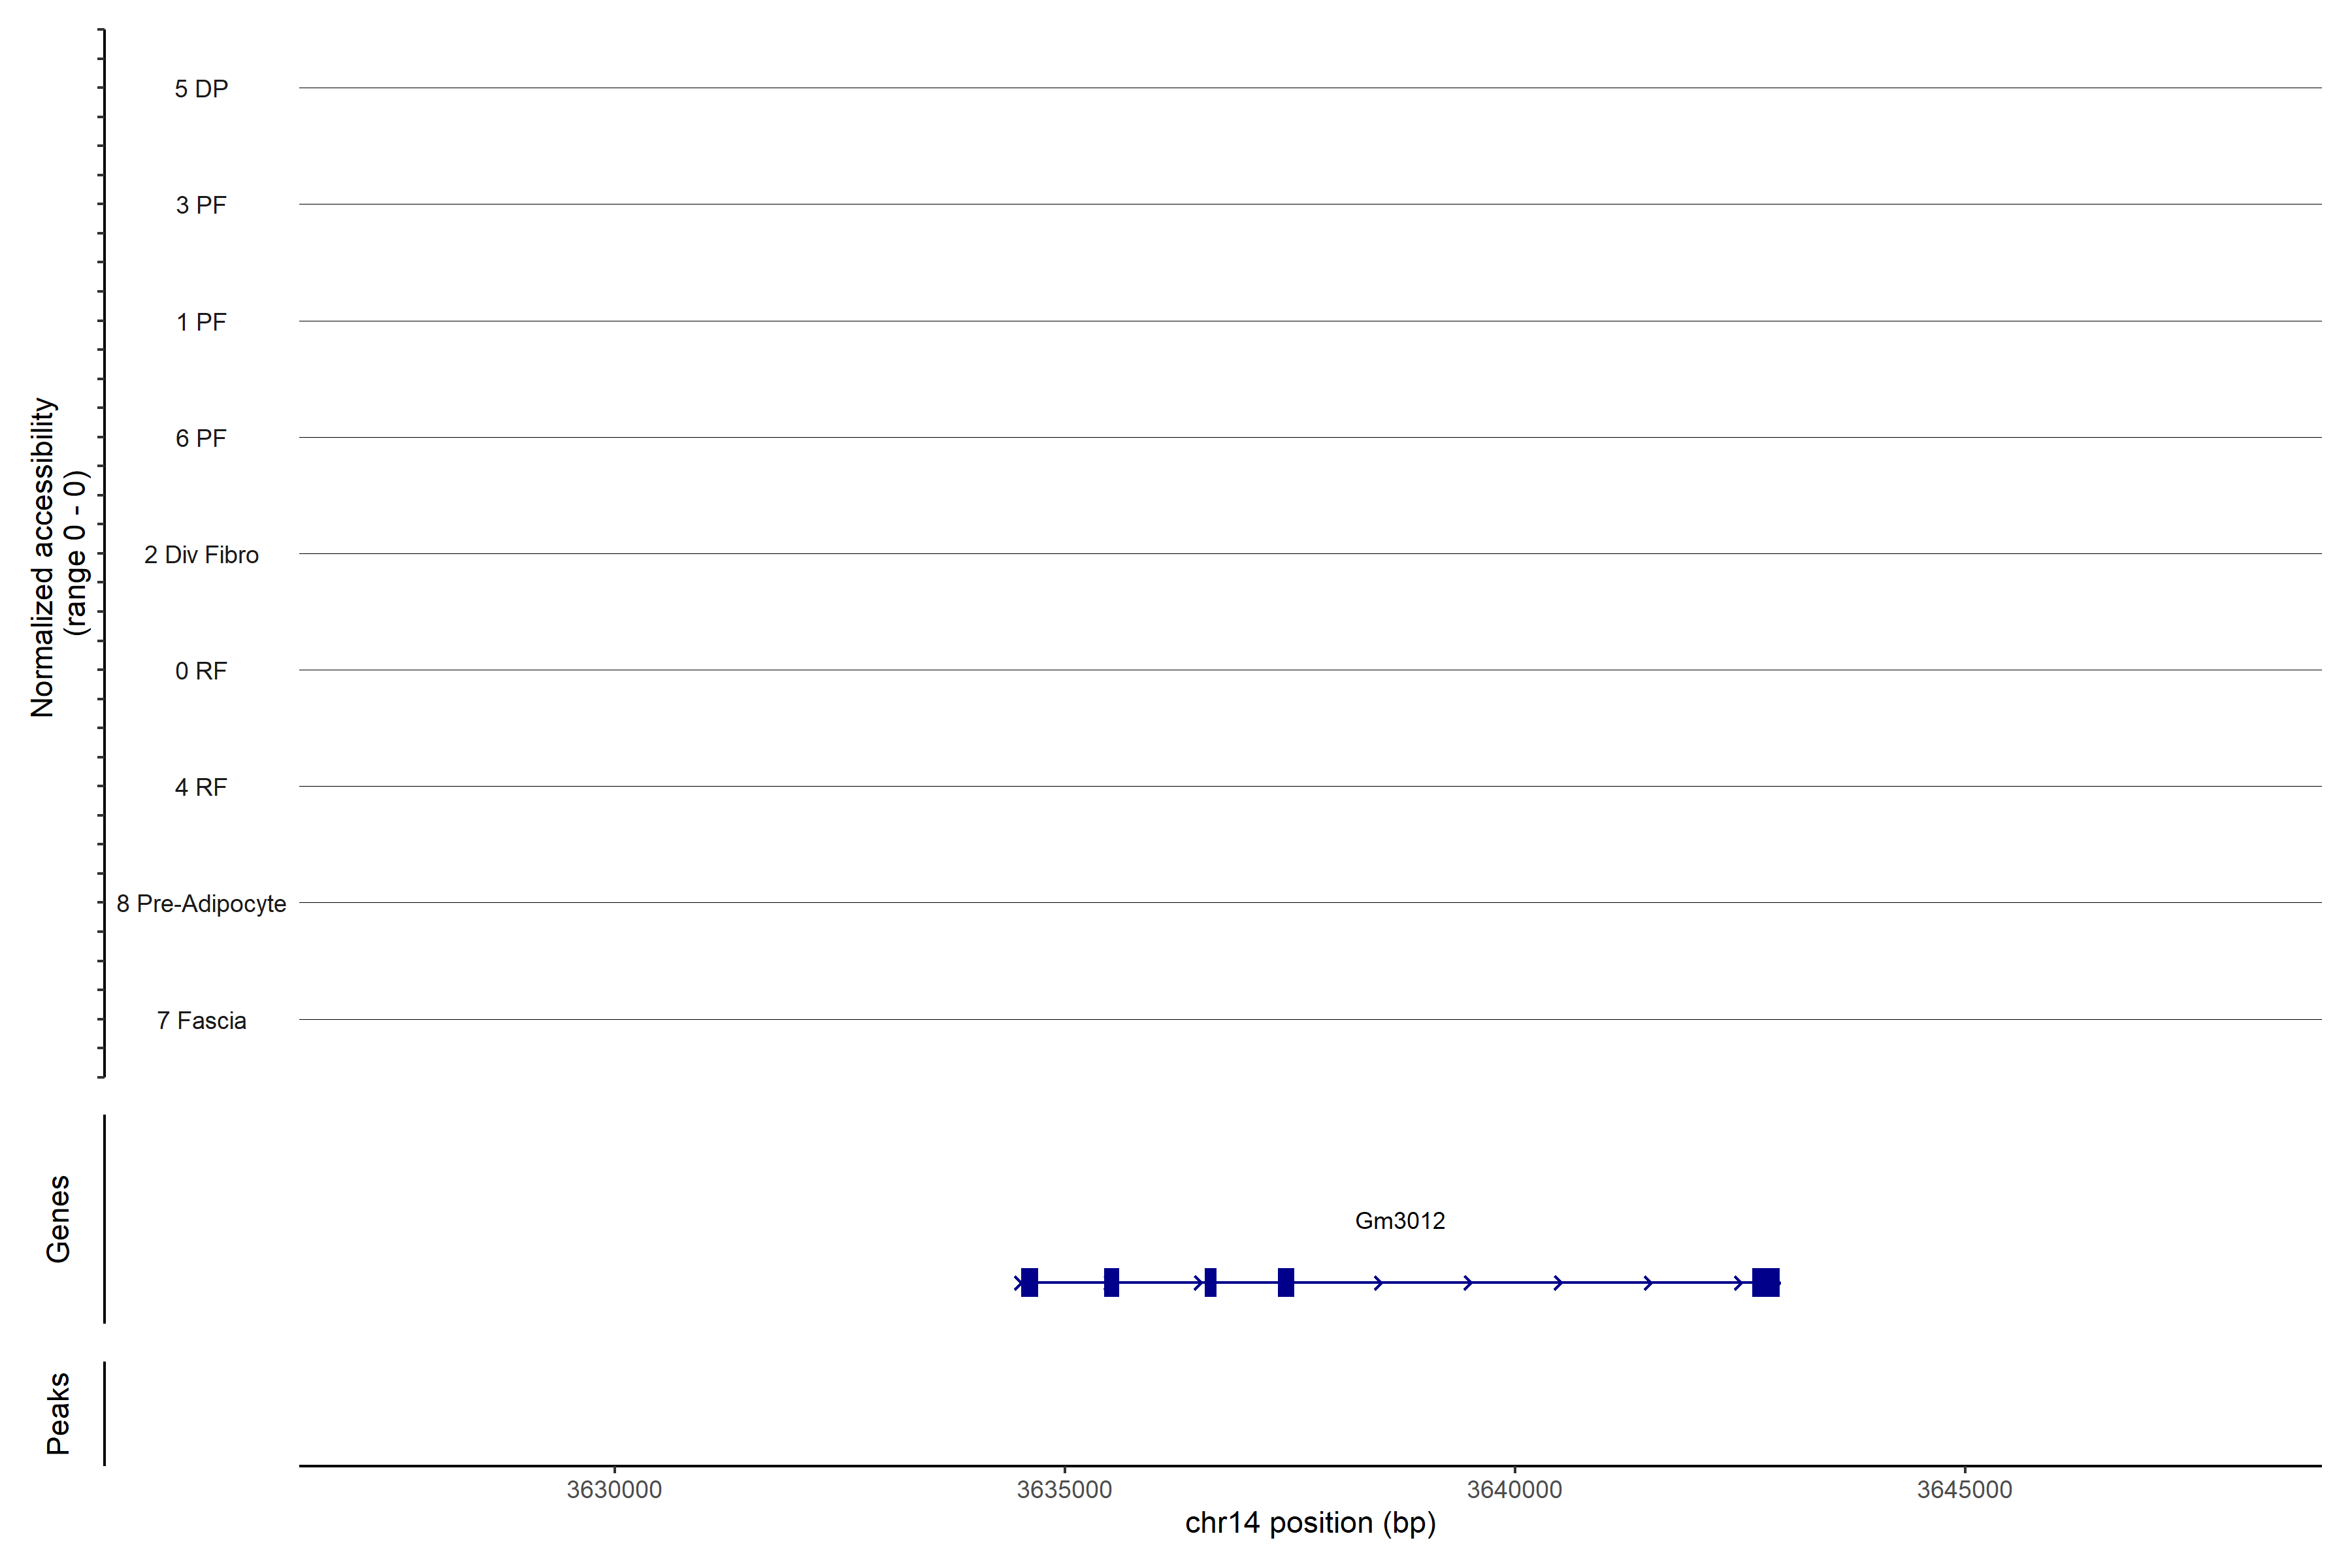
Task: Click the 7 Fascia track label
Action: point(201,1021)
